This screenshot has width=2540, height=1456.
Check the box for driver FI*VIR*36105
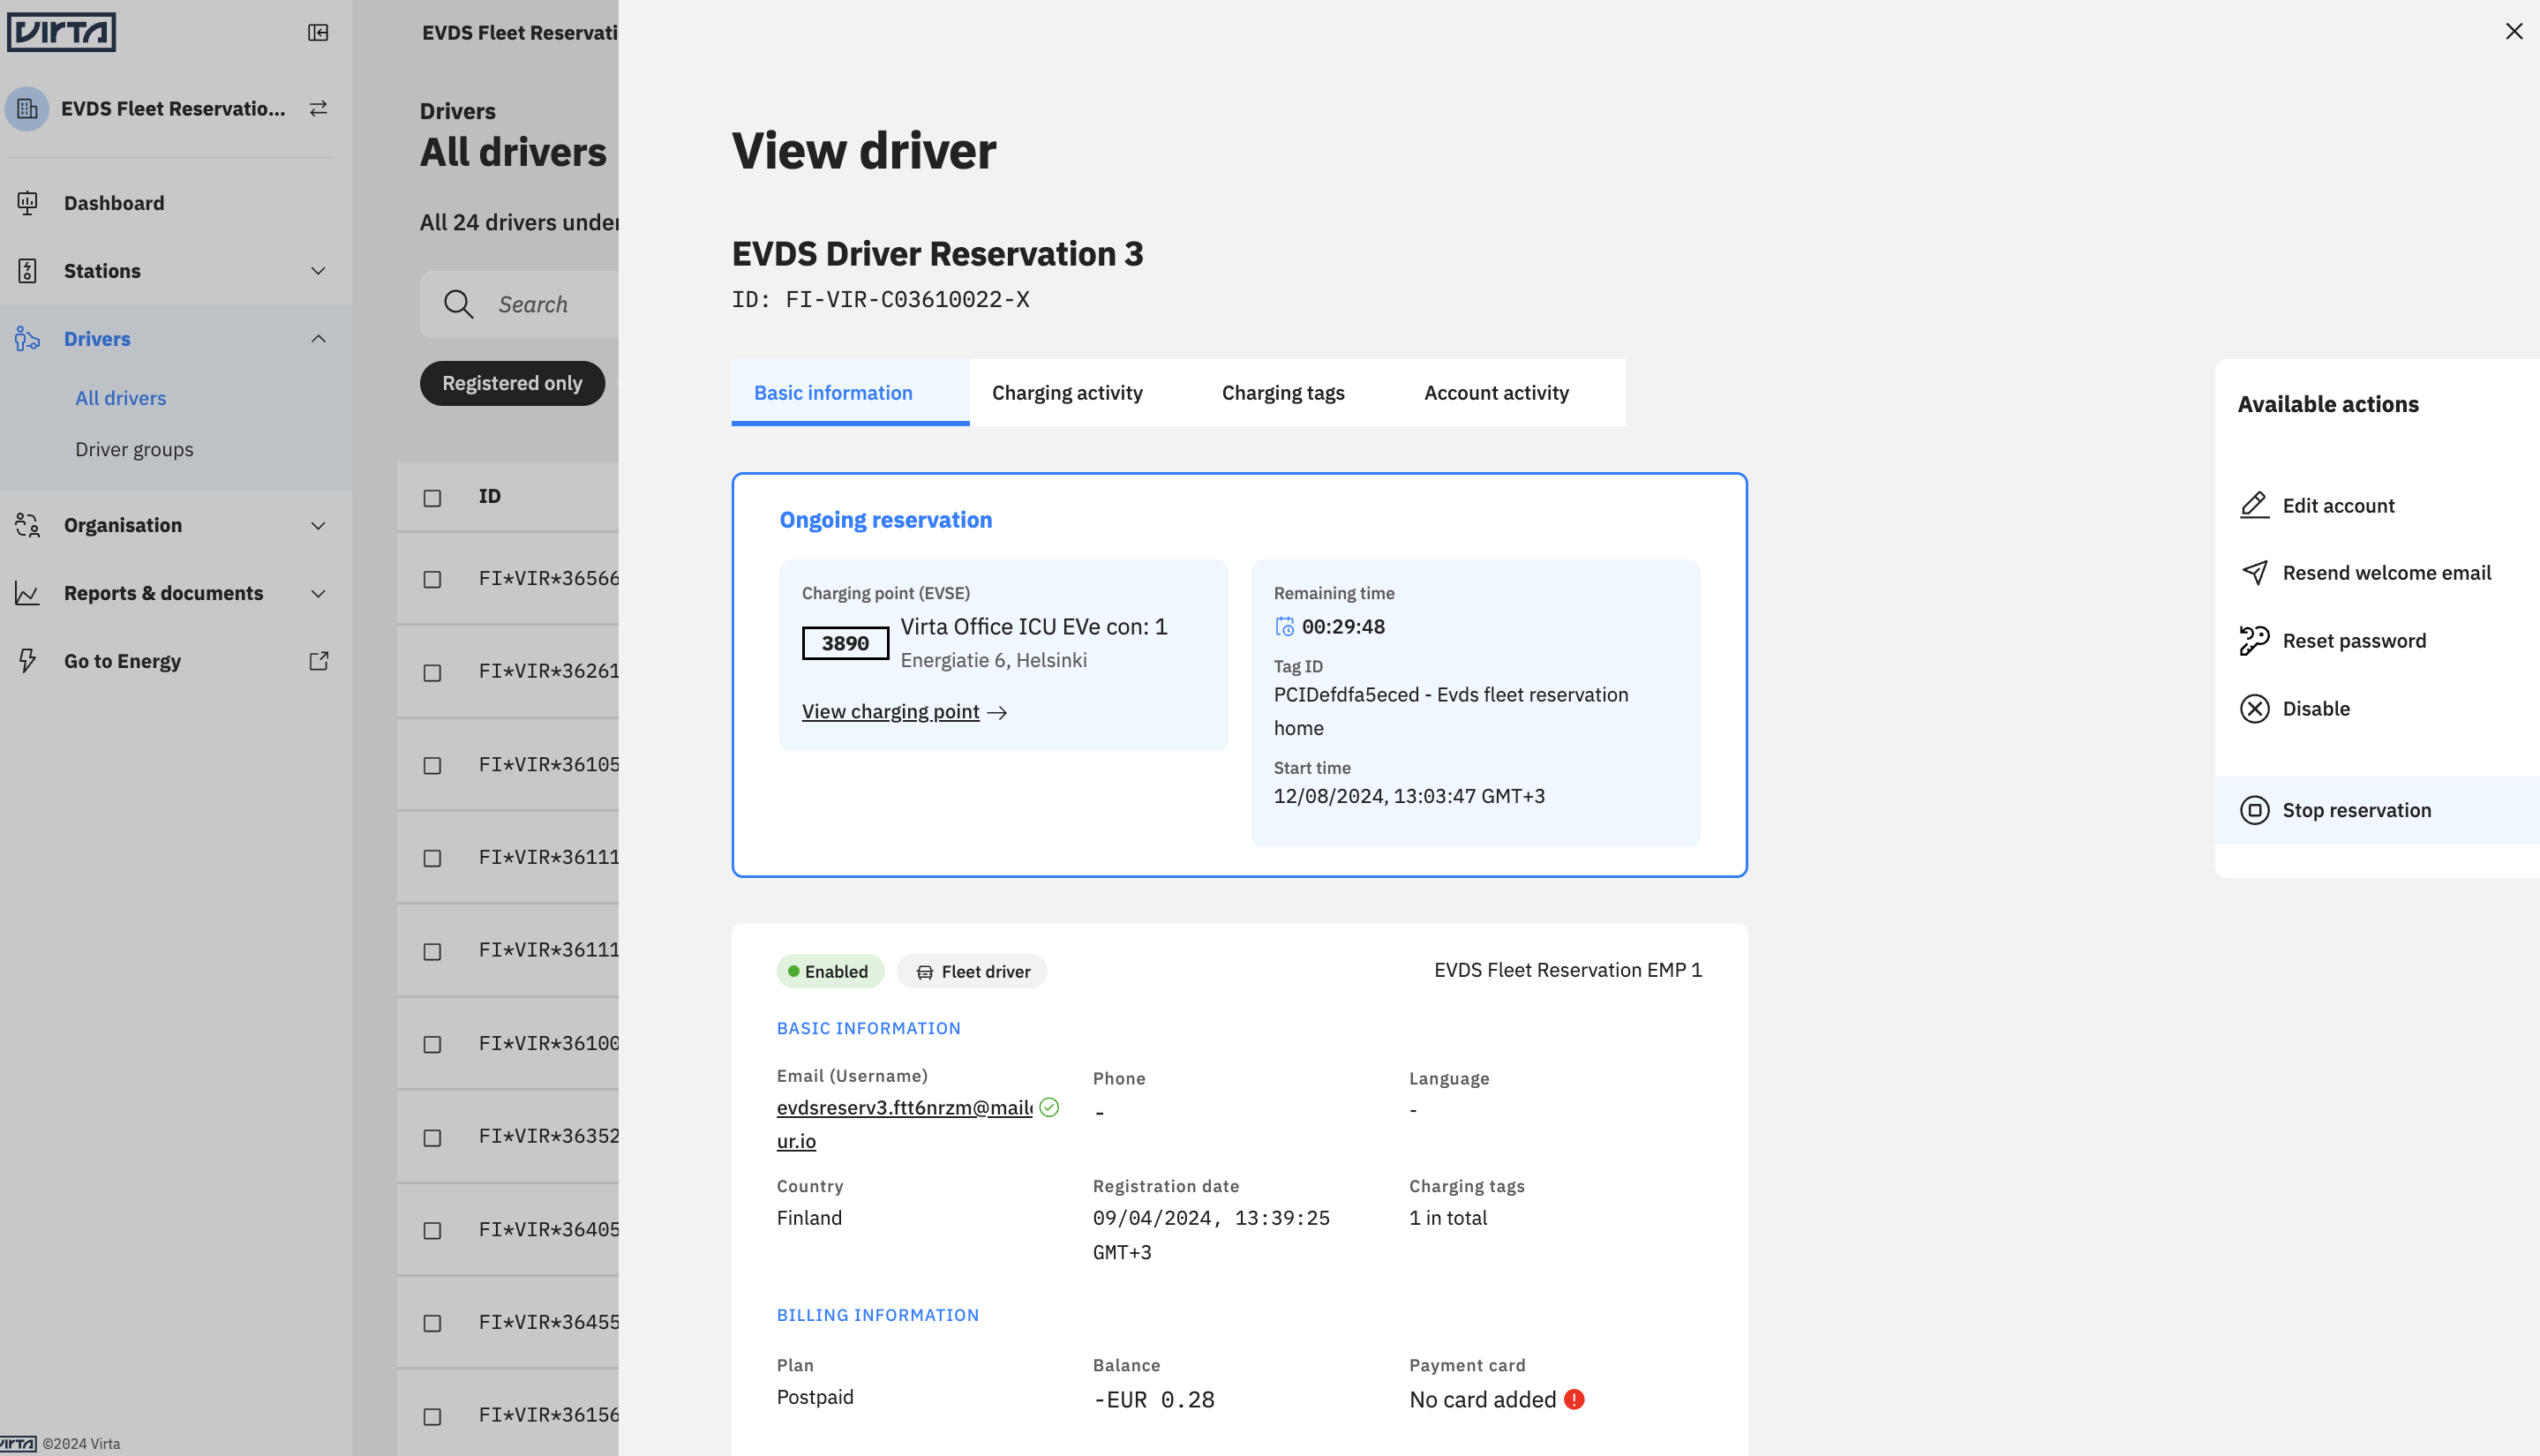(432, 765)
